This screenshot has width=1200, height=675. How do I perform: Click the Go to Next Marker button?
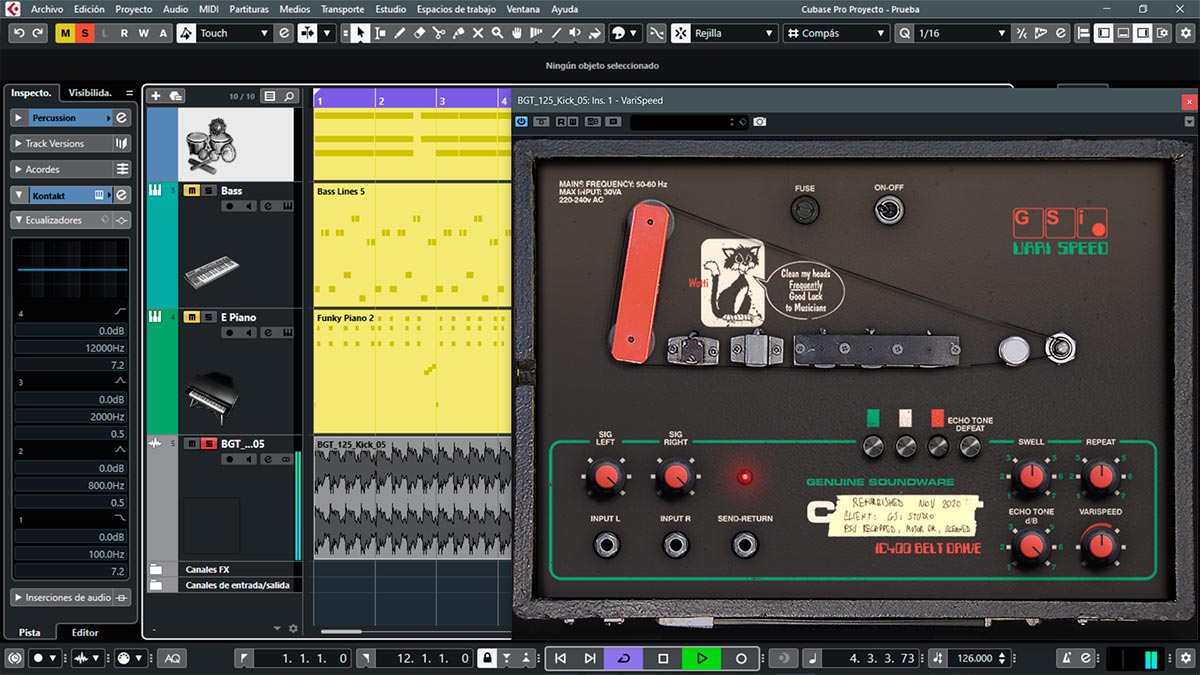coord(590,658)
